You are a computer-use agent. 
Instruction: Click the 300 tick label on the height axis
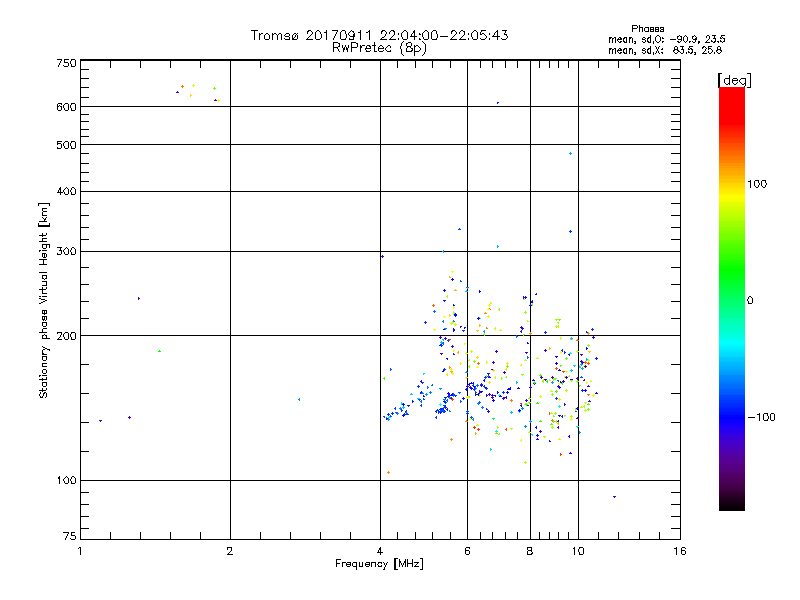pyautogui.click(x=66, y=251)
